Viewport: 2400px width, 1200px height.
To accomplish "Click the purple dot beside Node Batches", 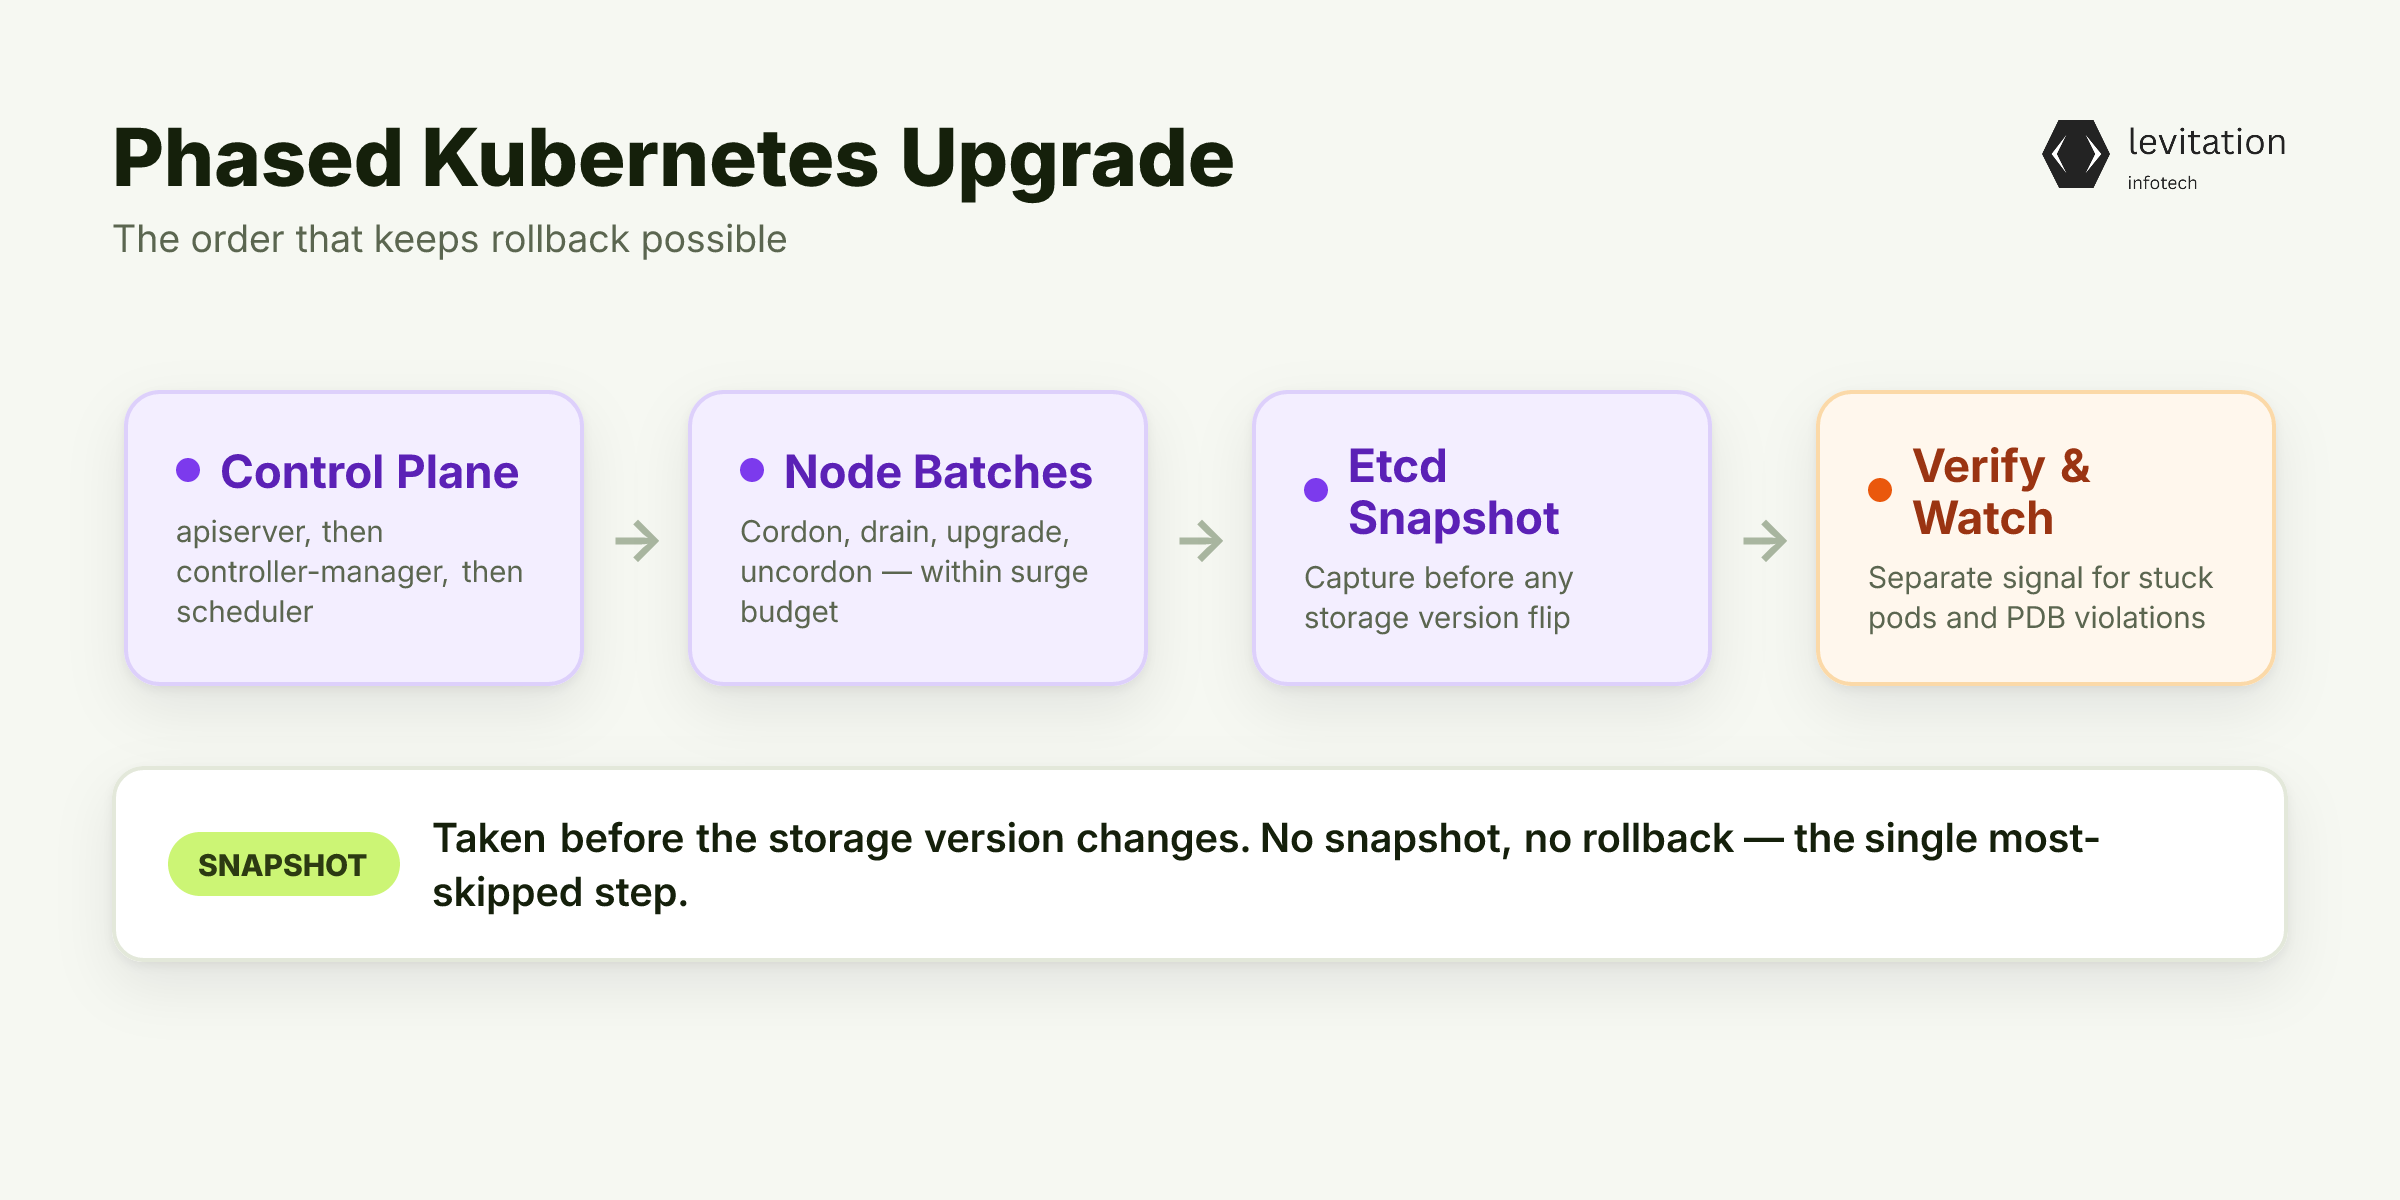I will [x=752, y=470].
